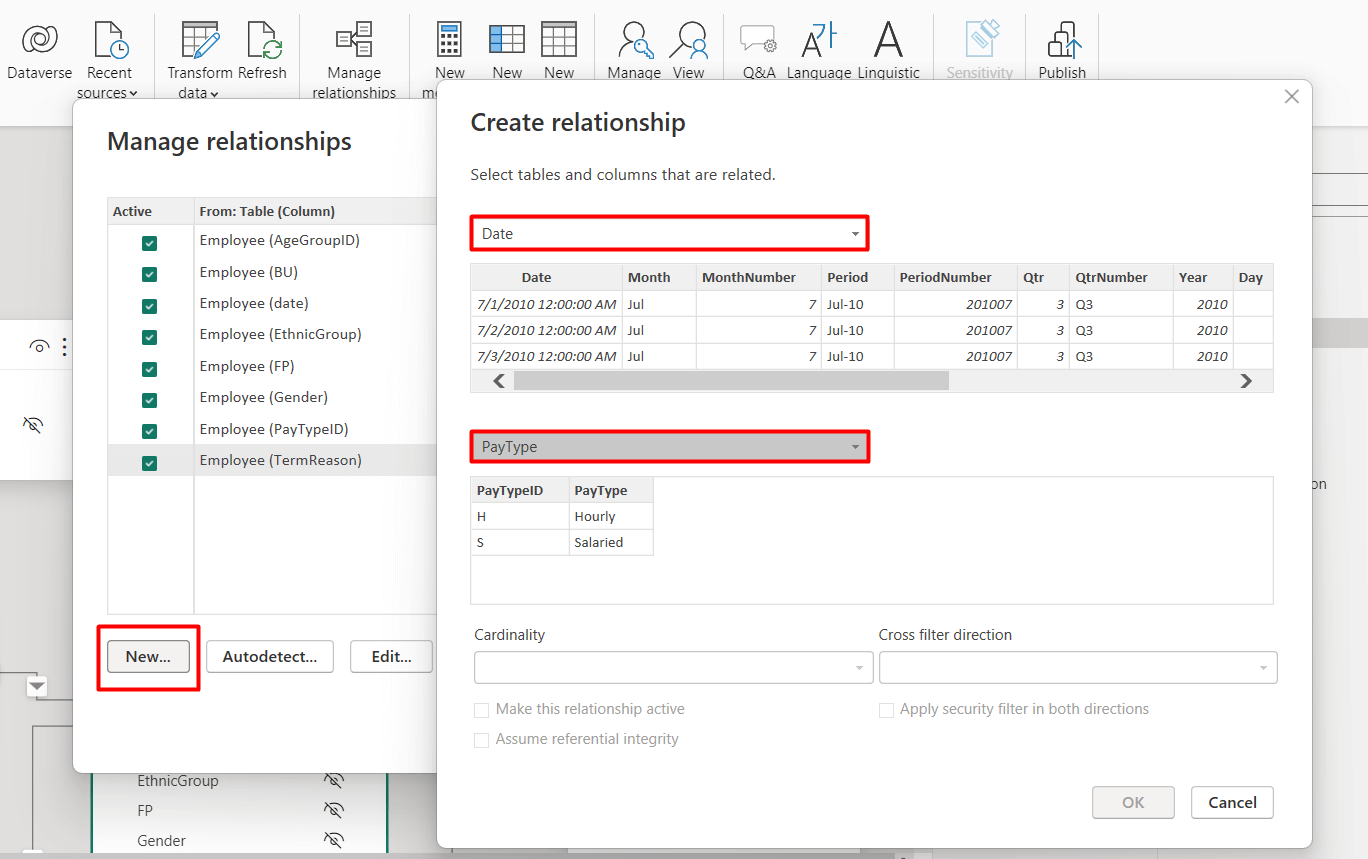1368x859 pixels.
Task: Uncheck active for Employee (AgeGroupID)
Action: [149, 243]
